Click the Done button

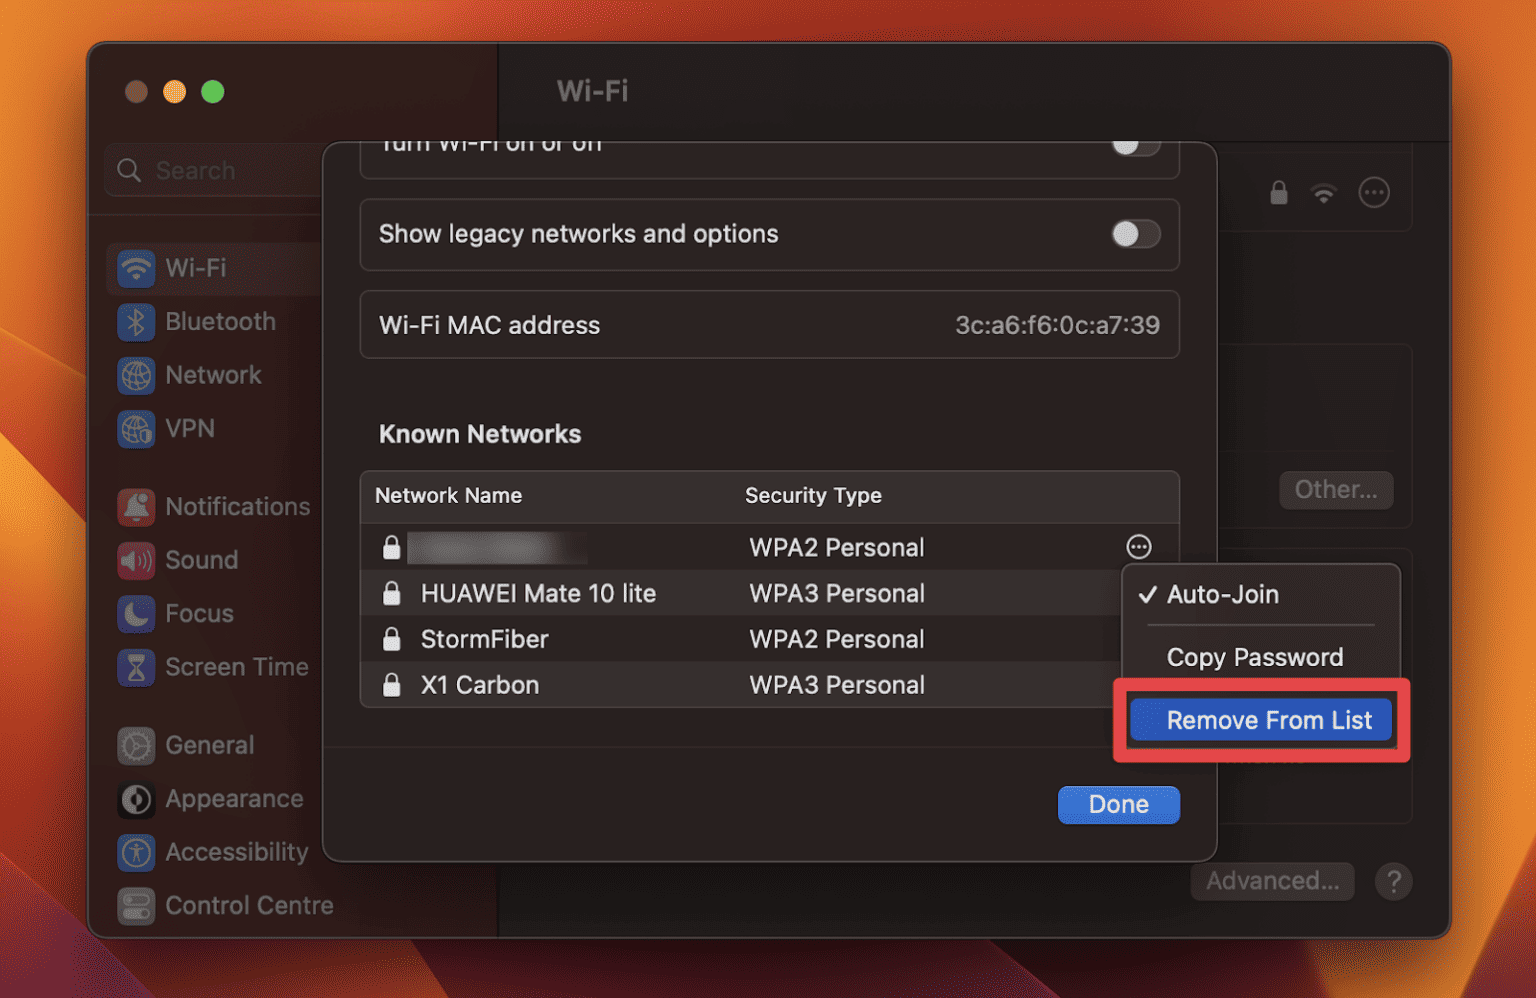point(1118,804)
